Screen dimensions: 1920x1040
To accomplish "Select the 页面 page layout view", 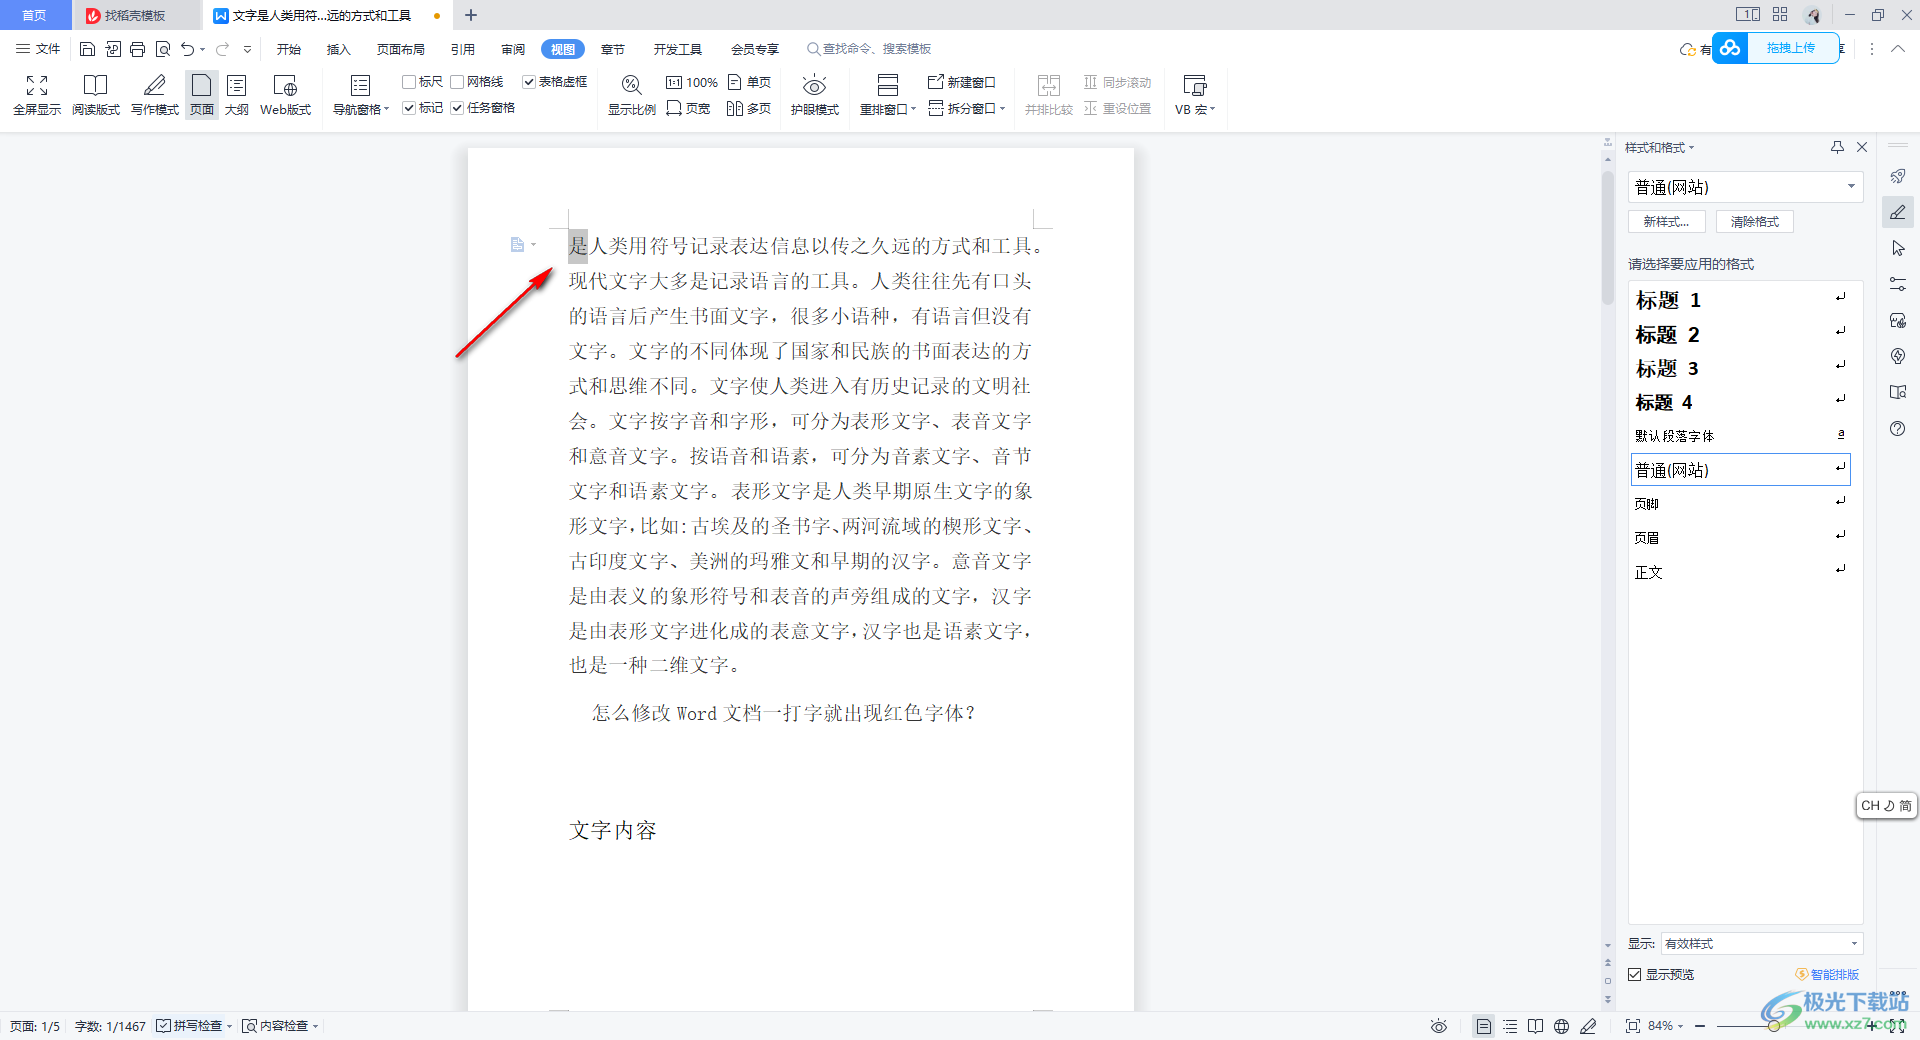I will pyautogui.click(x=202, y=95).
